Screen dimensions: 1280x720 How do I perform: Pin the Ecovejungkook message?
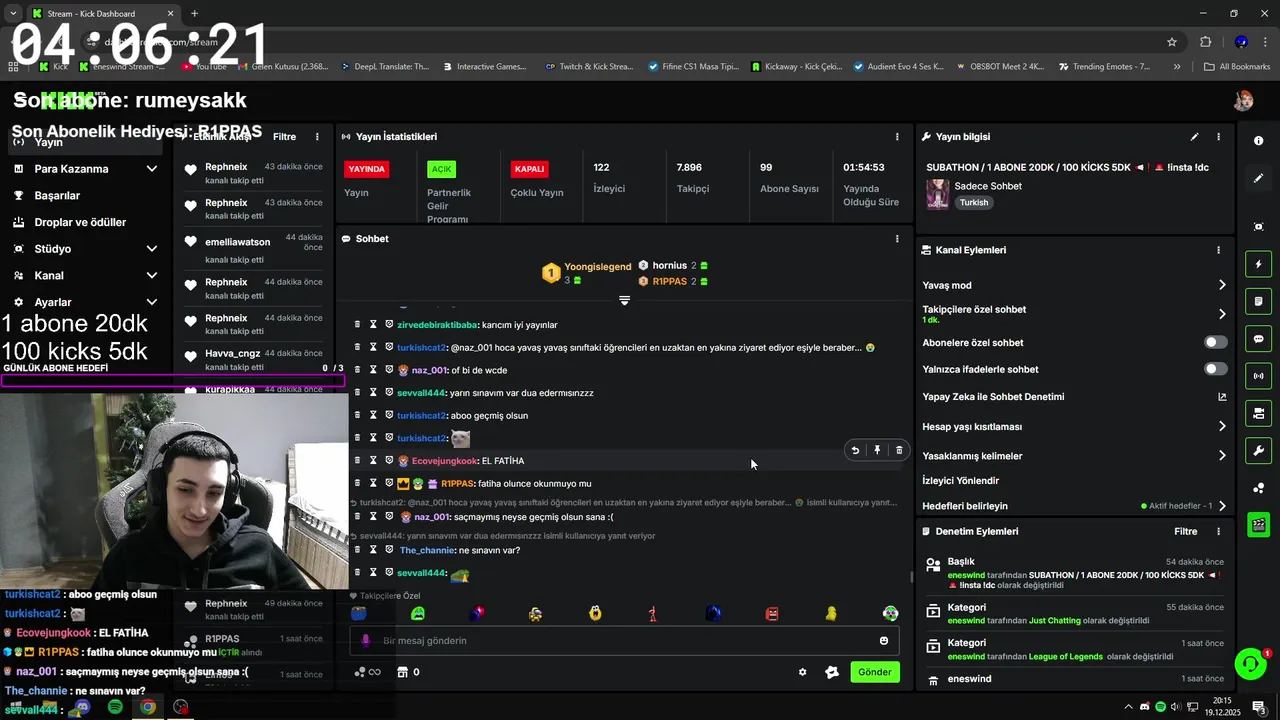click(x=877, y=450)
